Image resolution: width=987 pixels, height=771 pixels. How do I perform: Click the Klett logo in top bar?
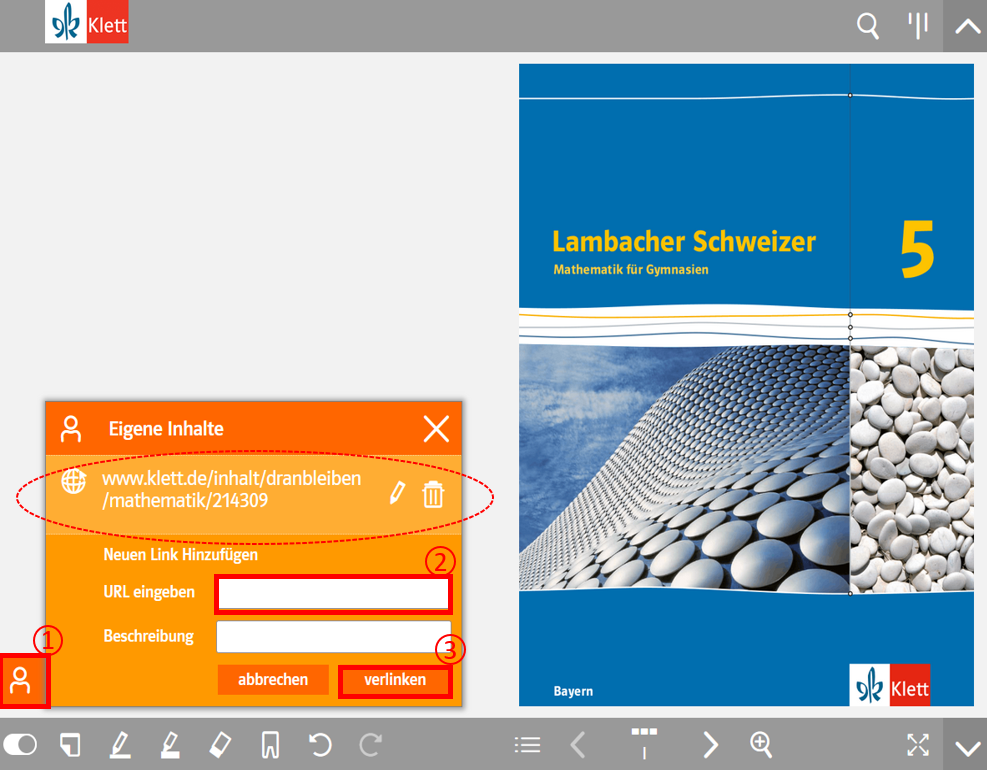click(87, 22)
